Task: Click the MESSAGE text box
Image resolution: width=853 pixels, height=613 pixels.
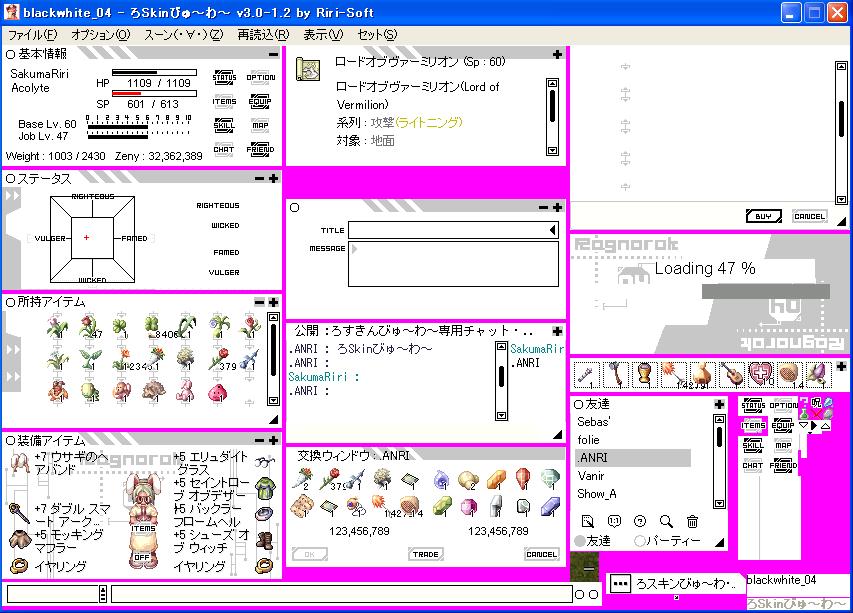Action: point(453,264)
